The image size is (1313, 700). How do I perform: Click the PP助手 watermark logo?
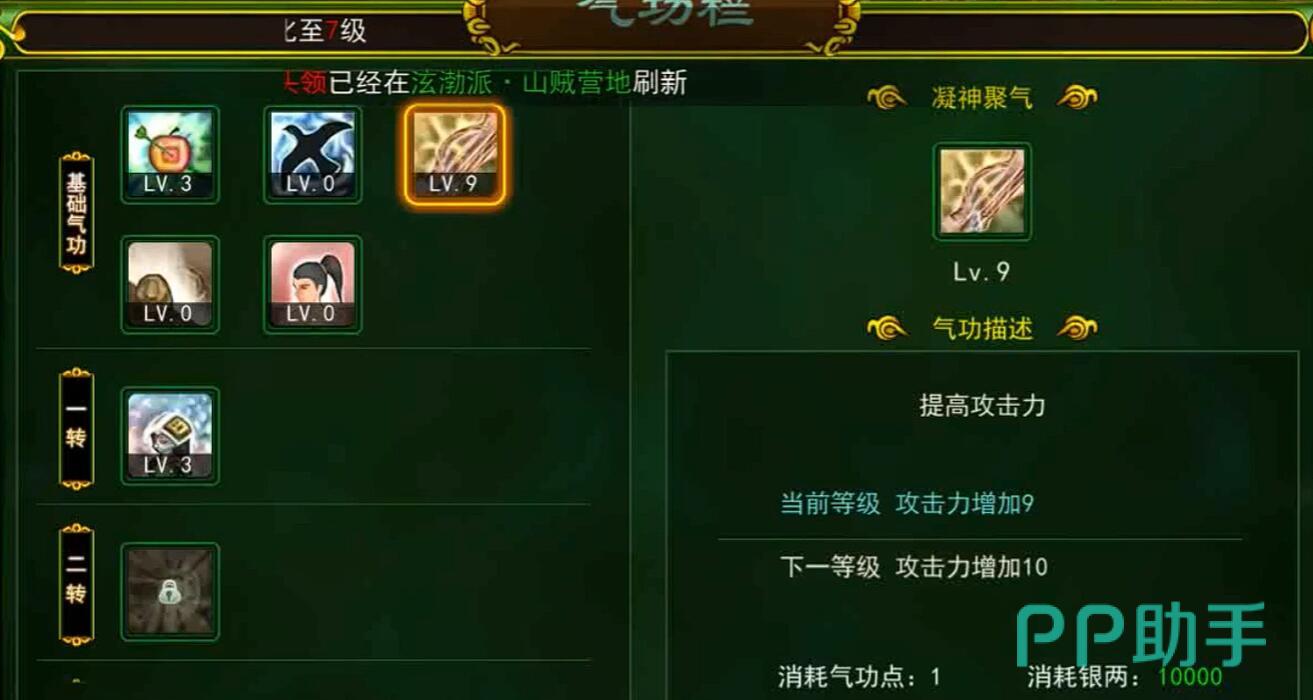pyautogui.click(x=1141, y=635)
